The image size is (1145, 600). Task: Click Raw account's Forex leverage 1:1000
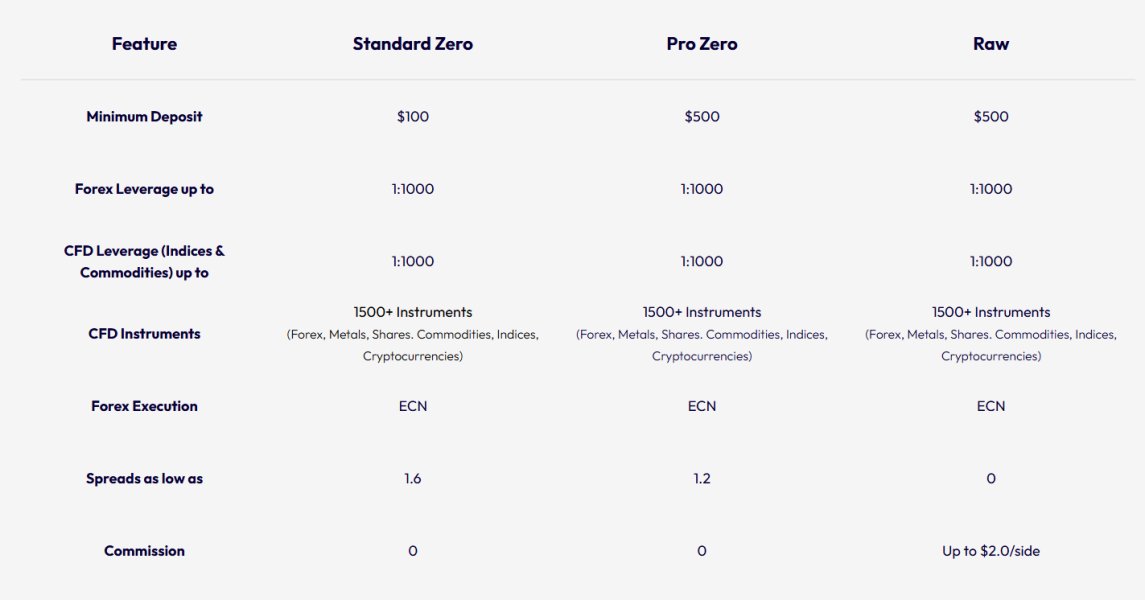[x=990, y=189]
